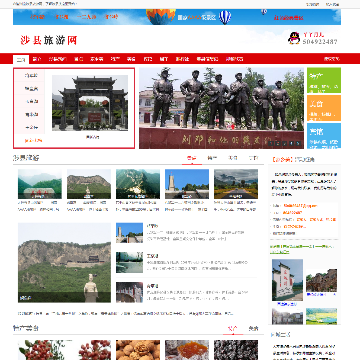Click the bronze soldier statues slideshow image
360x360 pixels.
pyautogui.click(x=221, y=108)
